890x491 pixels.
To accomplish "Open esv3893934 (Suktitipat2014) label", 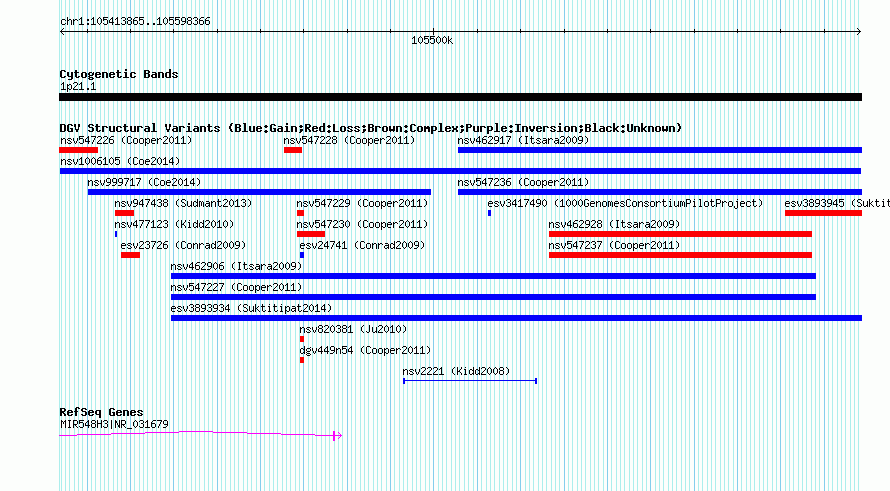I will click(251, 308).
